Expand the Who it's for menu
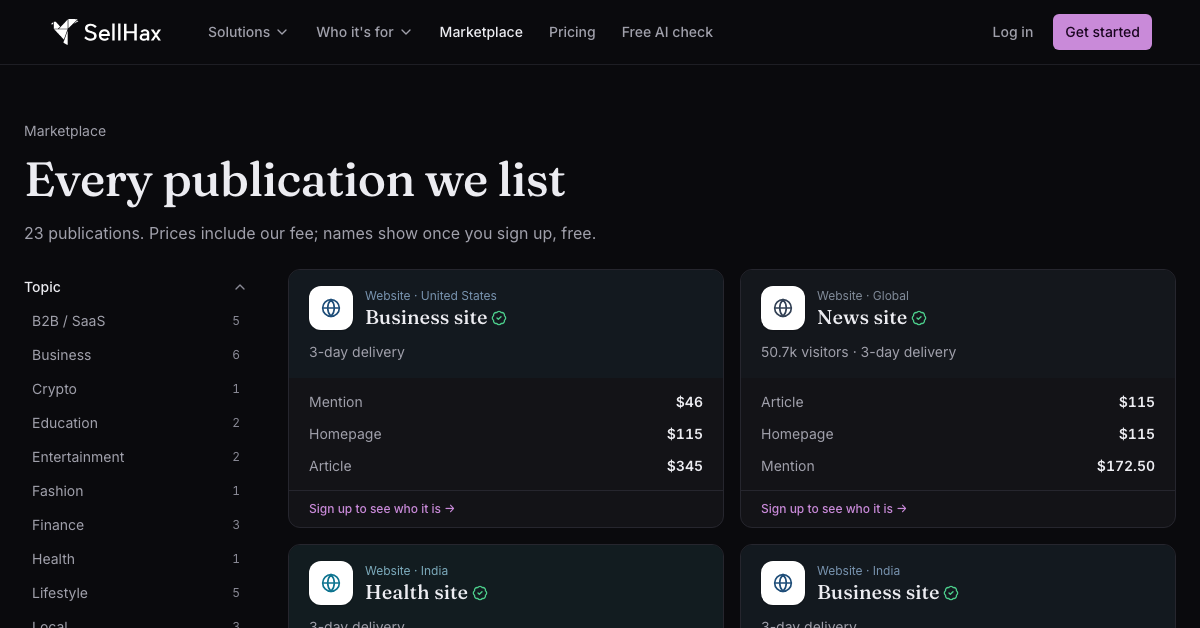 coord(364,32)
